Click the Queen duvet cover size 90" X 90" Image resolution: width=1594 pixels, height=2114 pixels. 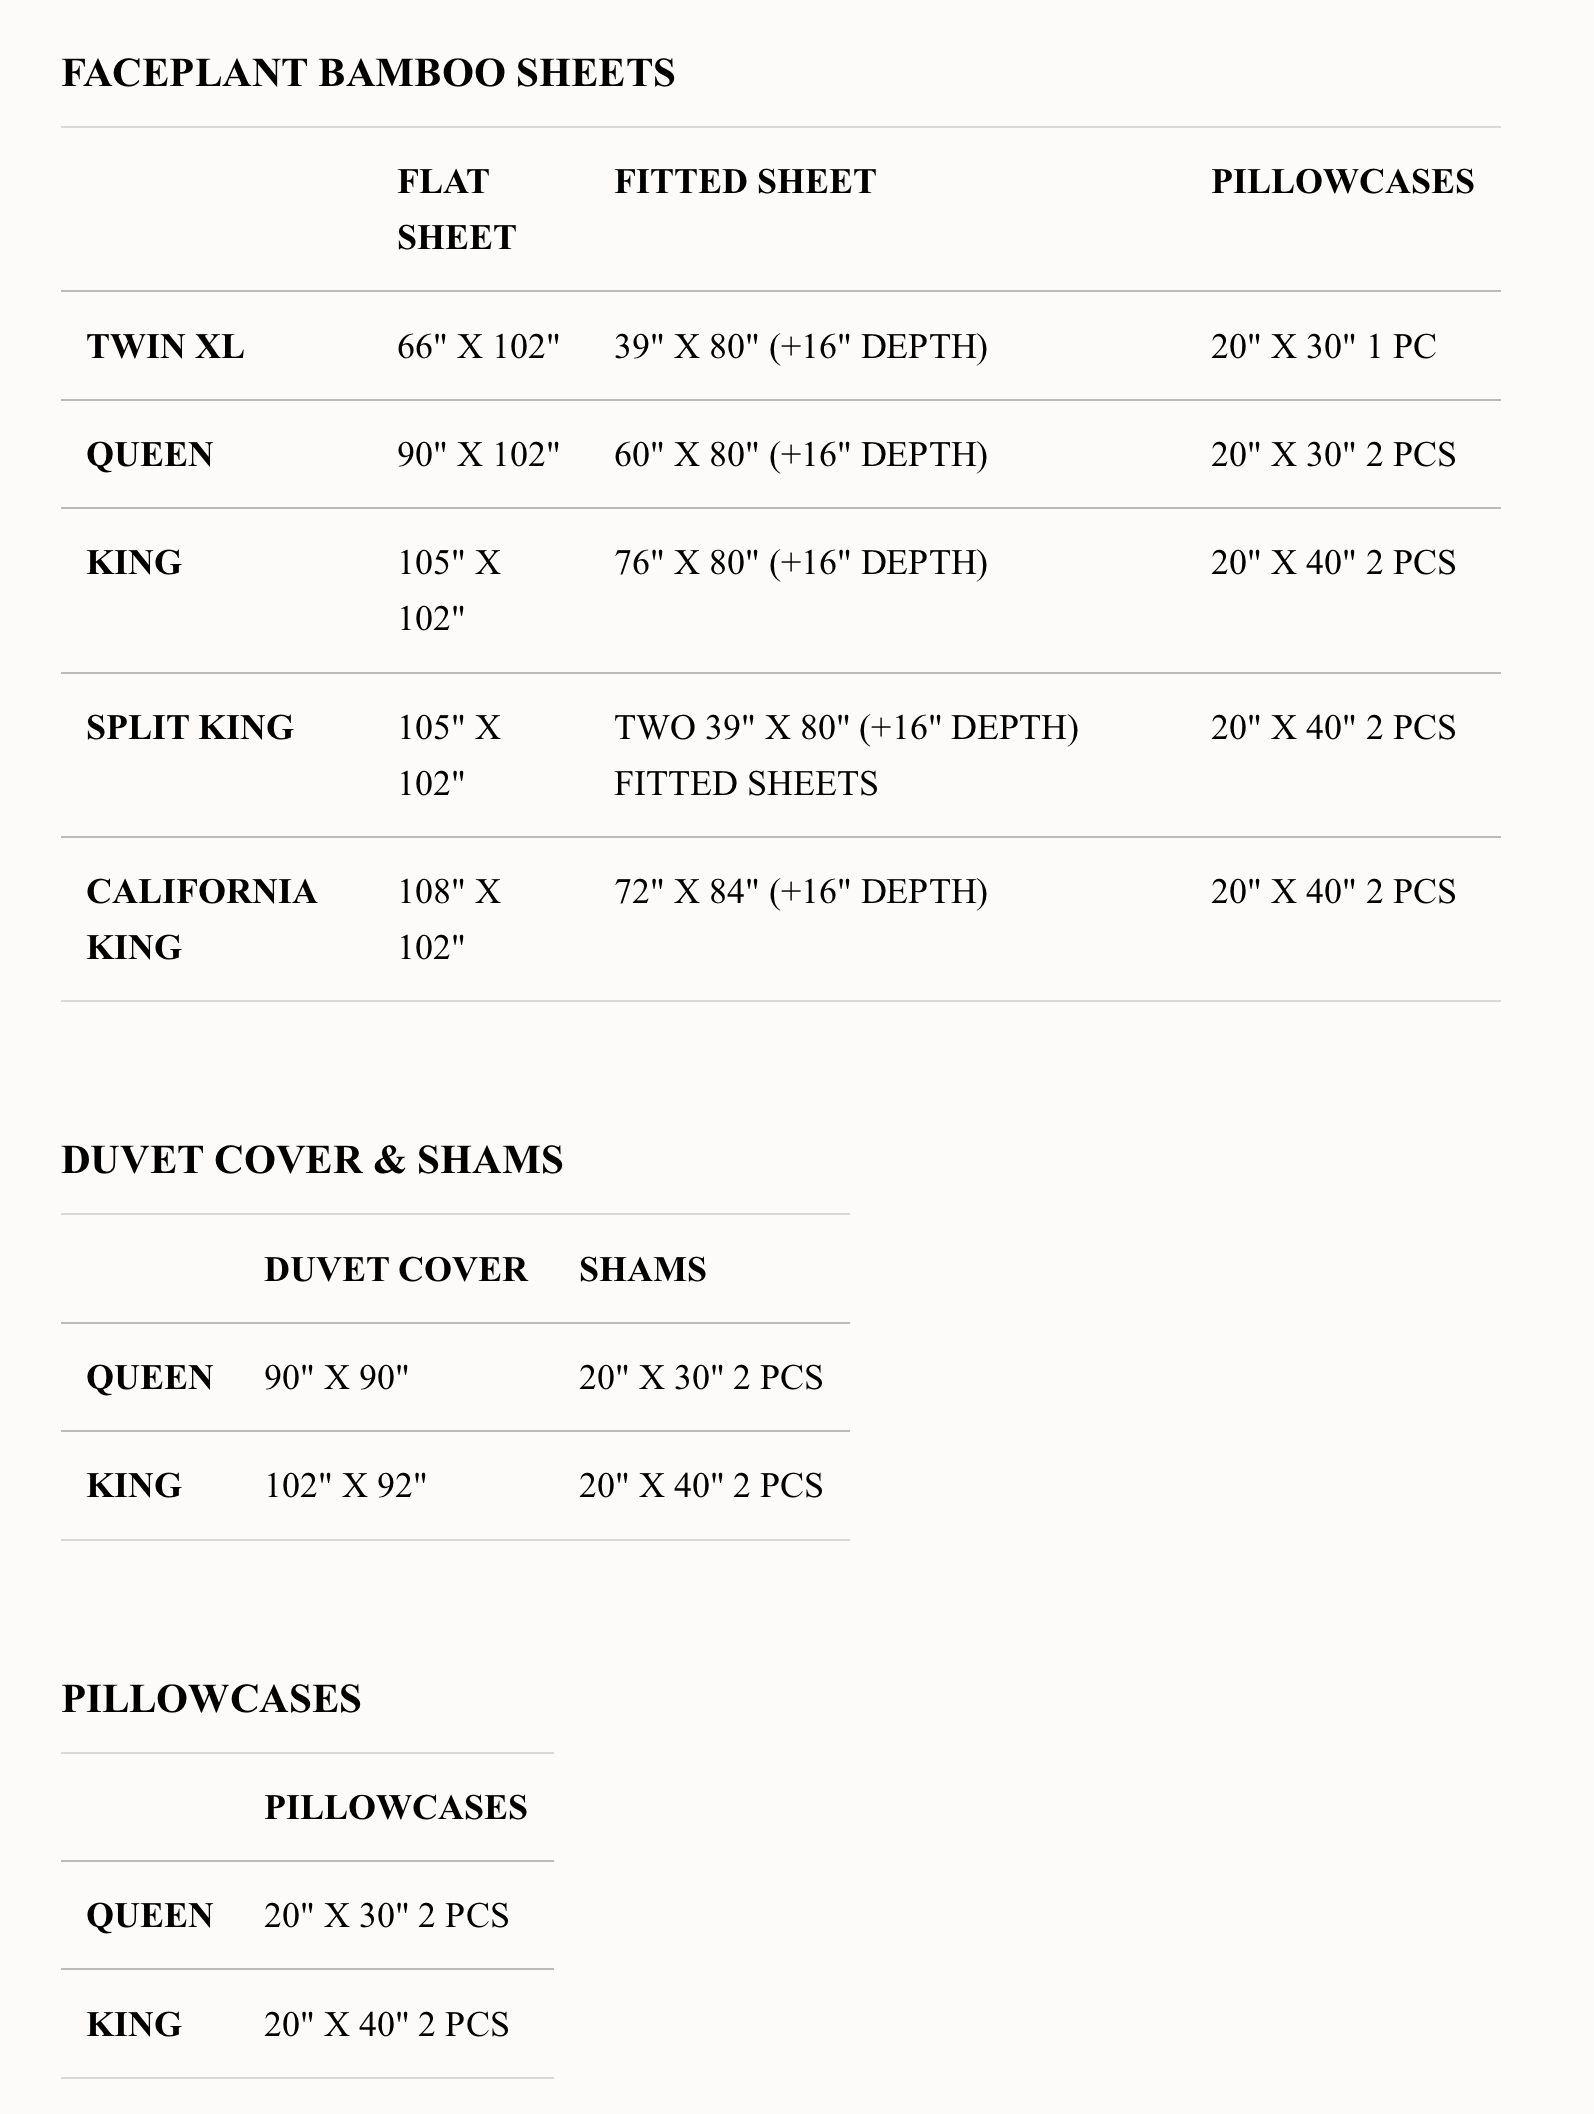point(336,1378)
